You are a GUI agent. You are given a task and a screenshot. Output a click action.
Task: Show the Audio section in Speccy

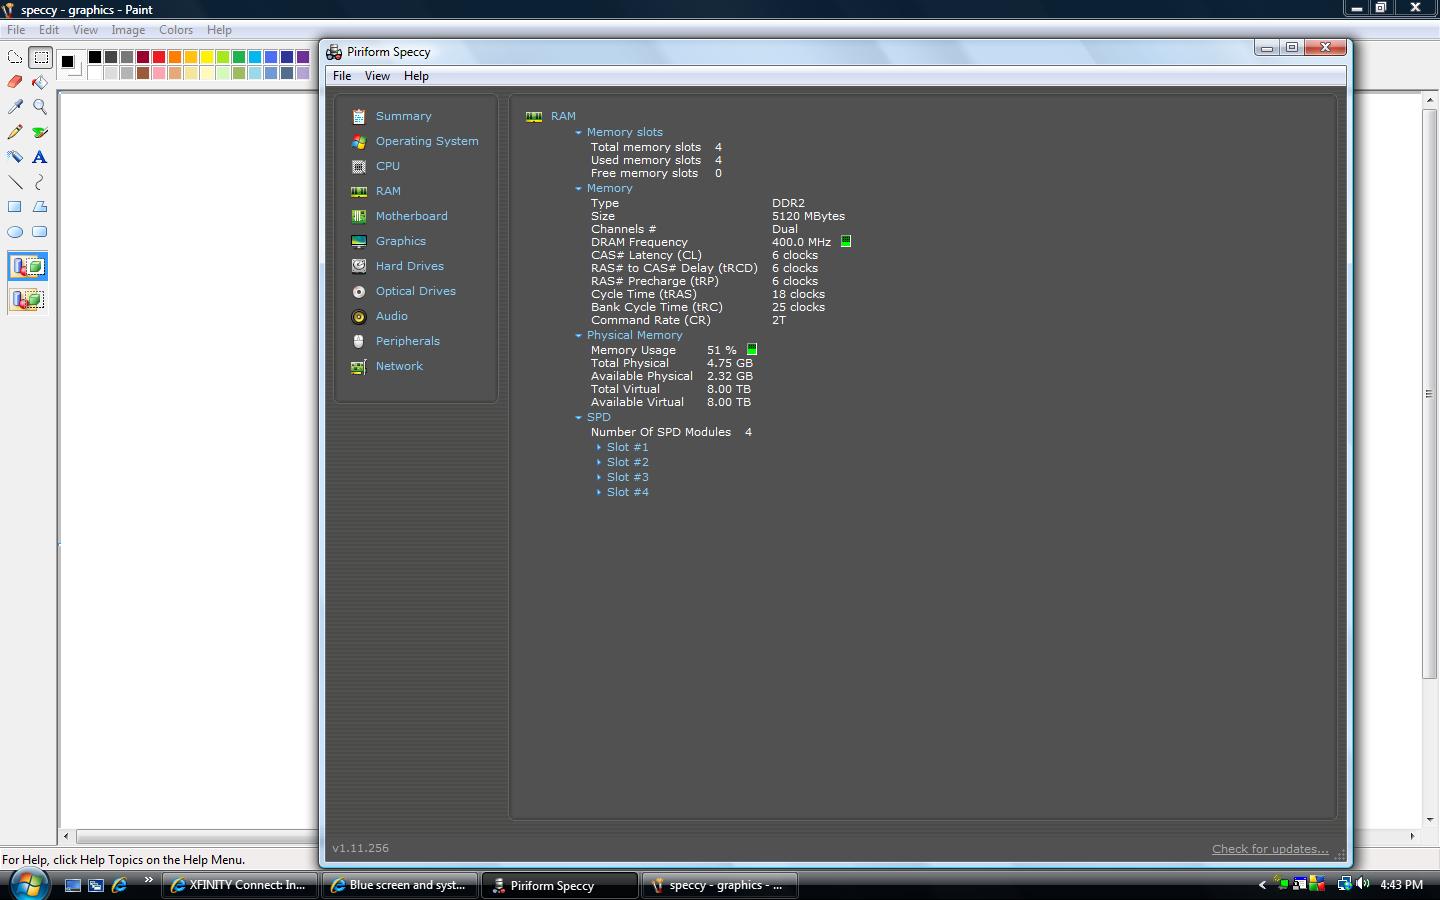(391, 316)
